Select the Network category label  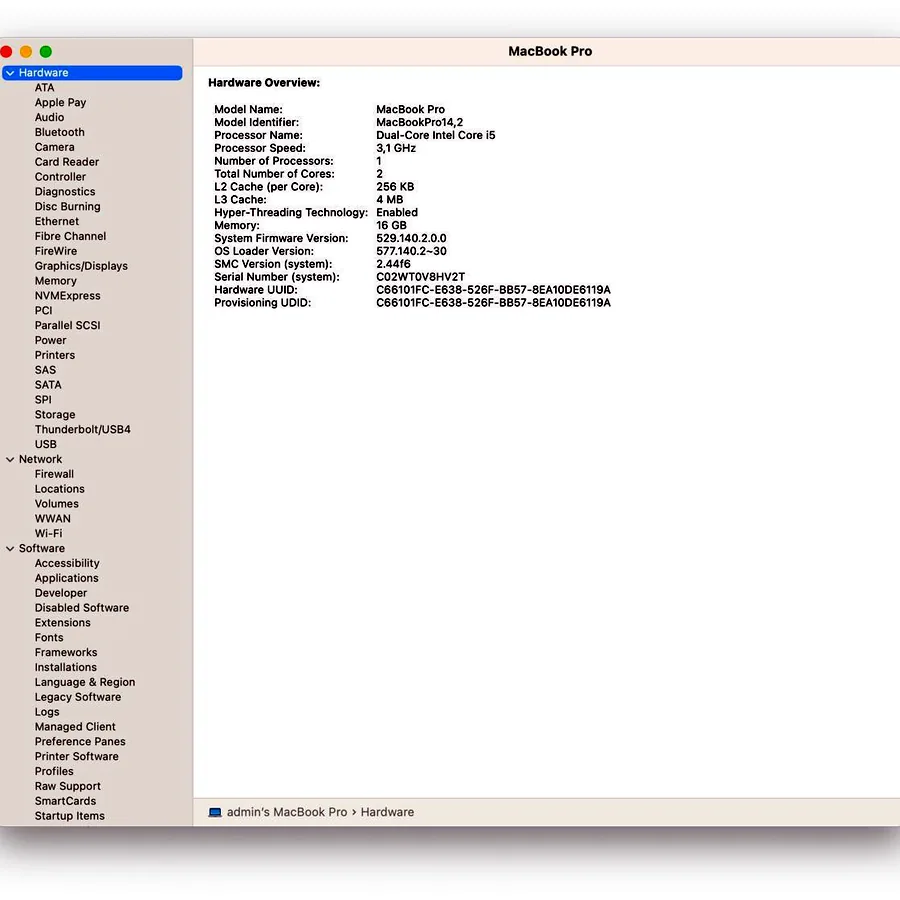click(x=40, y=460)
